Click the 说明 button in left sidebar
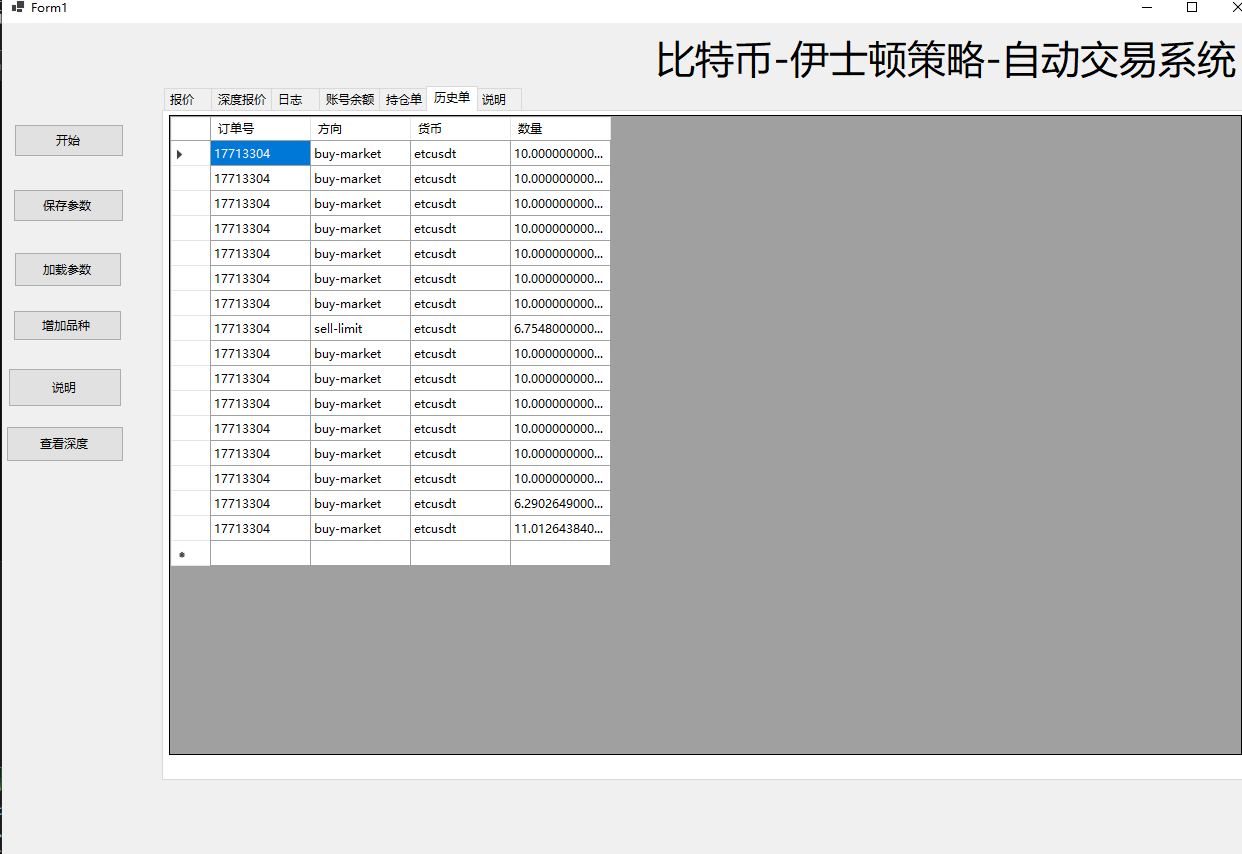The width and height of the screenshot is (1242, 854). tap(64, 388)
